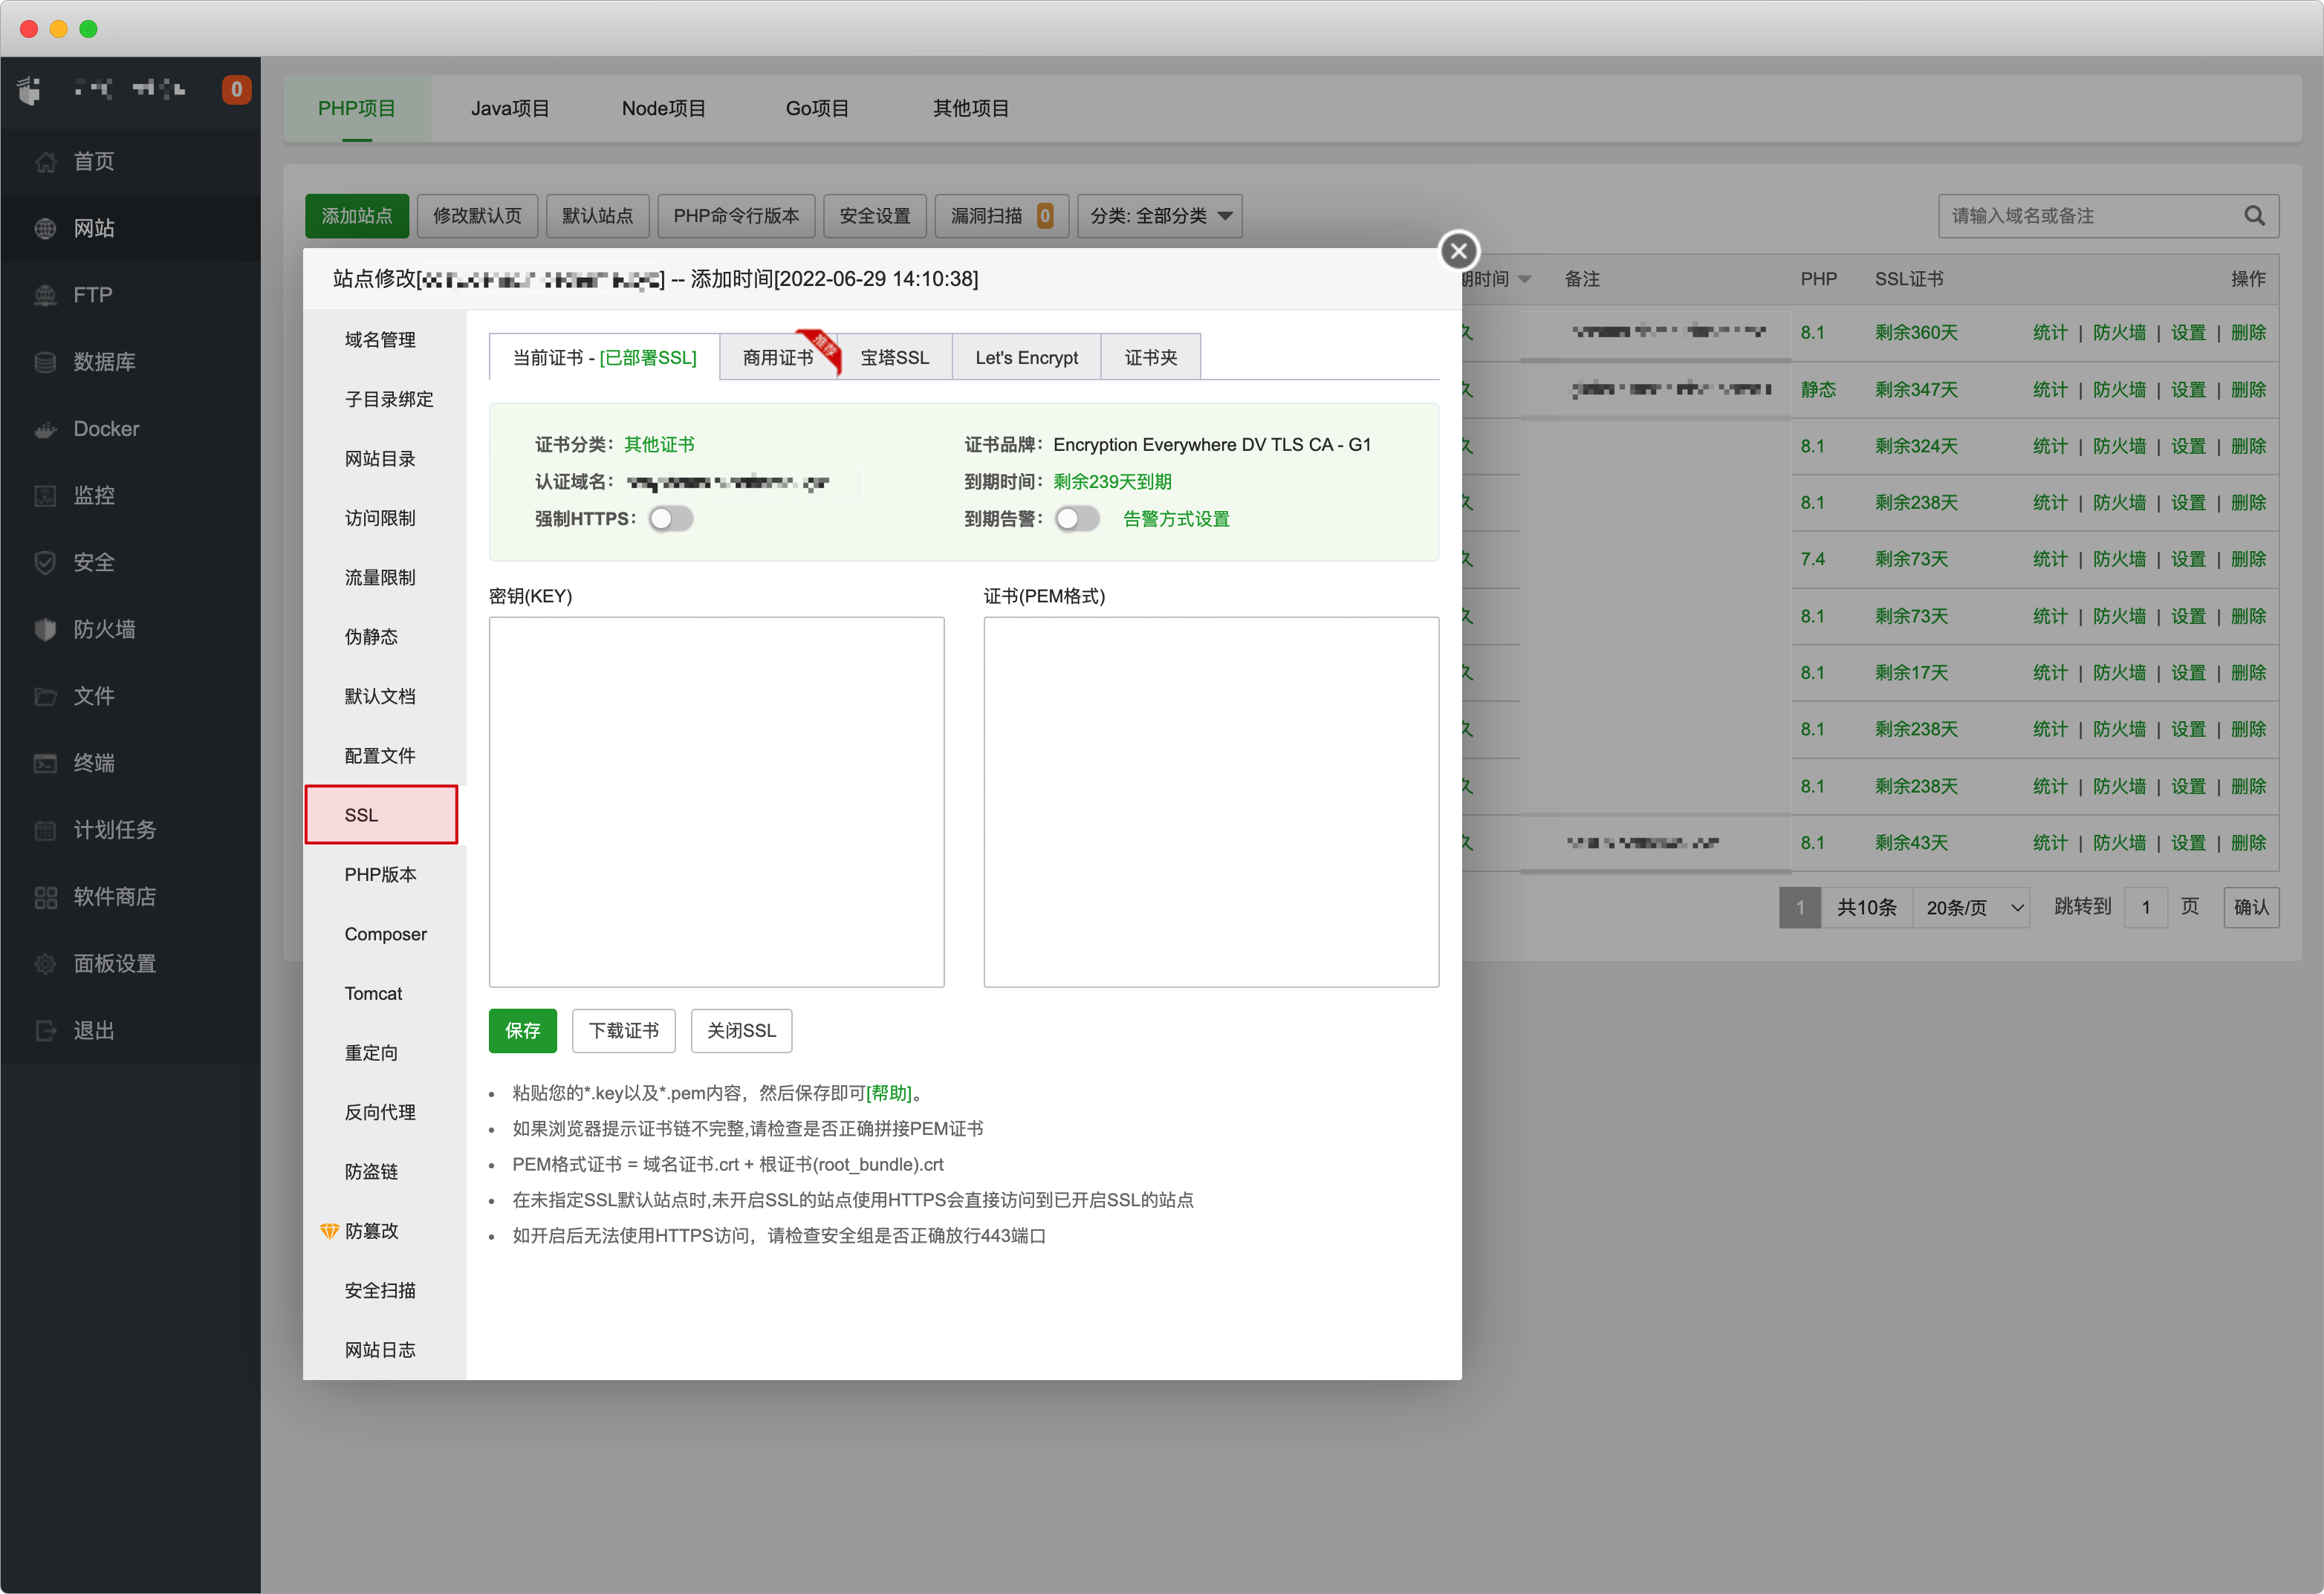Toggle the 强制HTTPS switch
Viewport: 2324px width, 1594px height.
tap(670, 519)
